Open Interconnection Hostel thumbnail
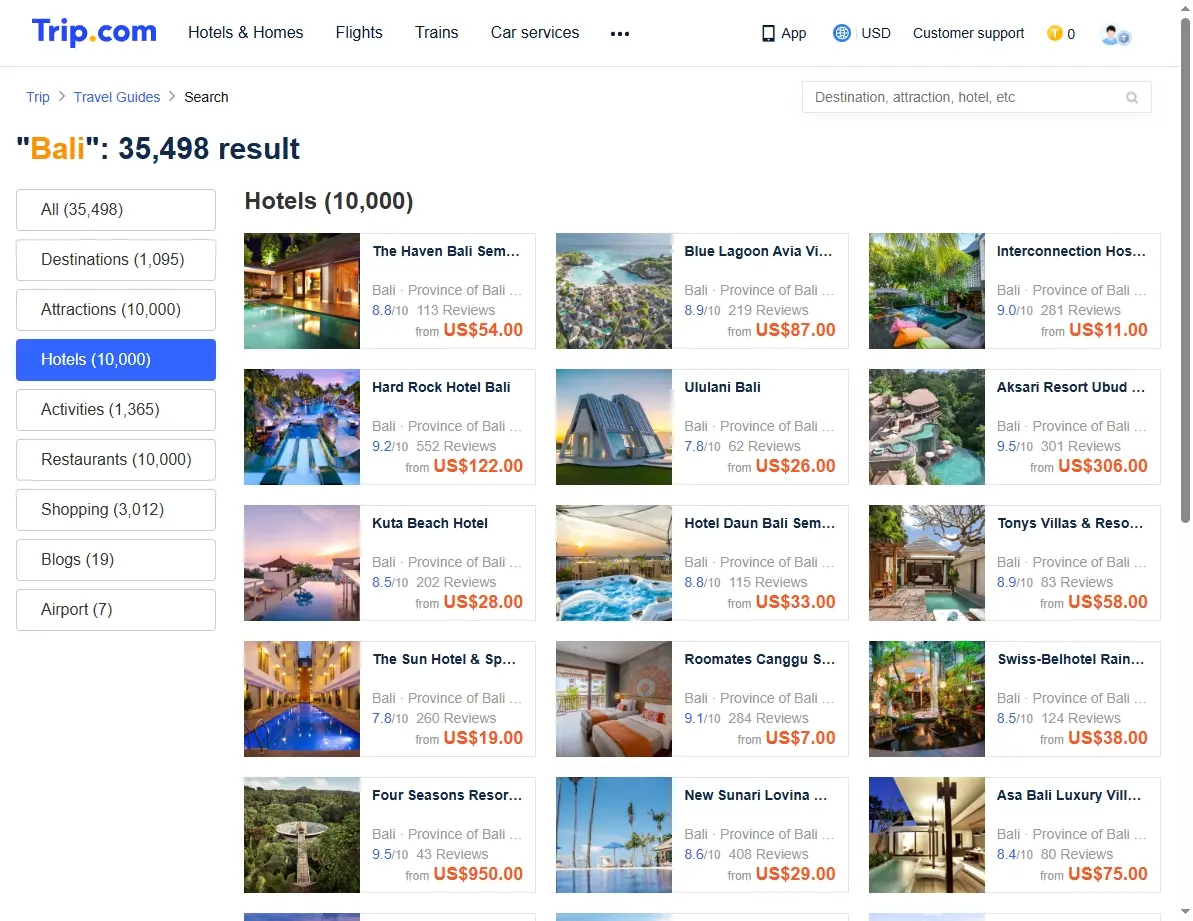 pos(927,291)
